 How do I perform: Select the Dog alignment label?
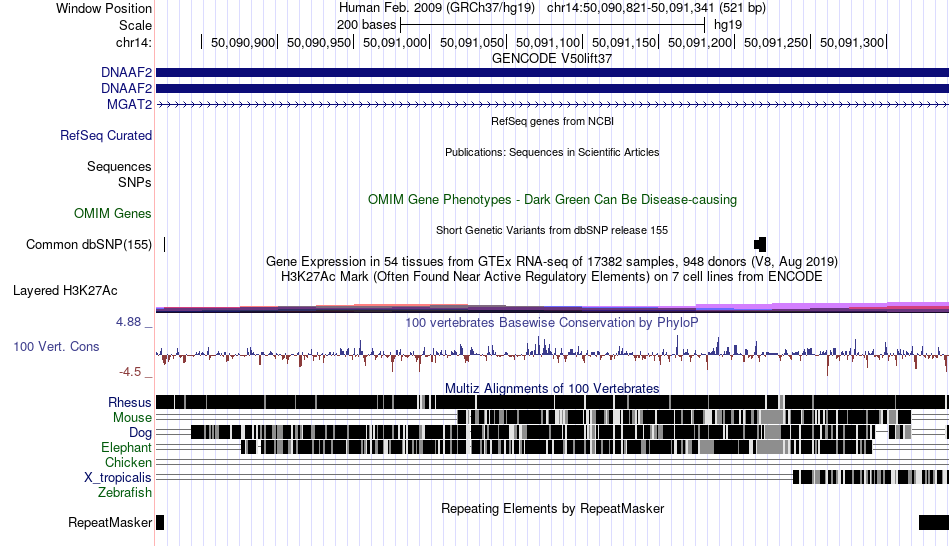coord(140,433)
